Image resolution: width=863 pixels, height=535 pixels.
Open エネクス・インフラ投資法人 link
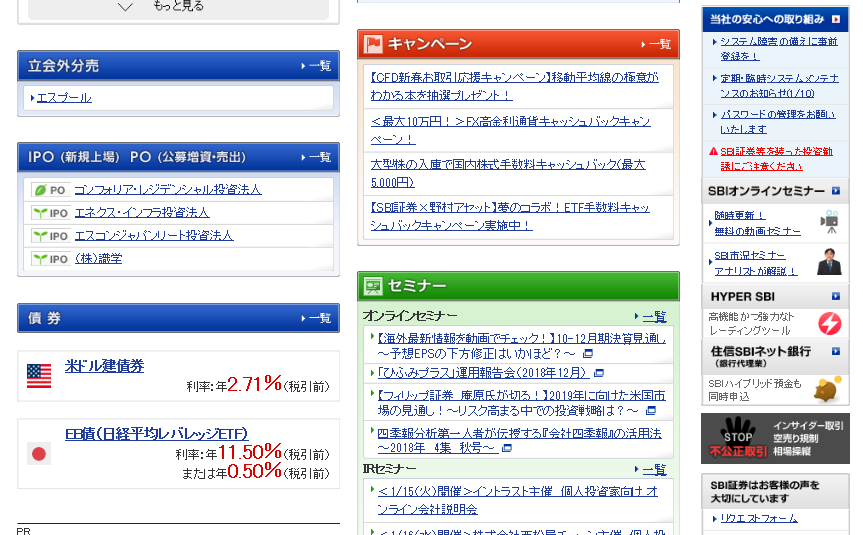point(142,212)
